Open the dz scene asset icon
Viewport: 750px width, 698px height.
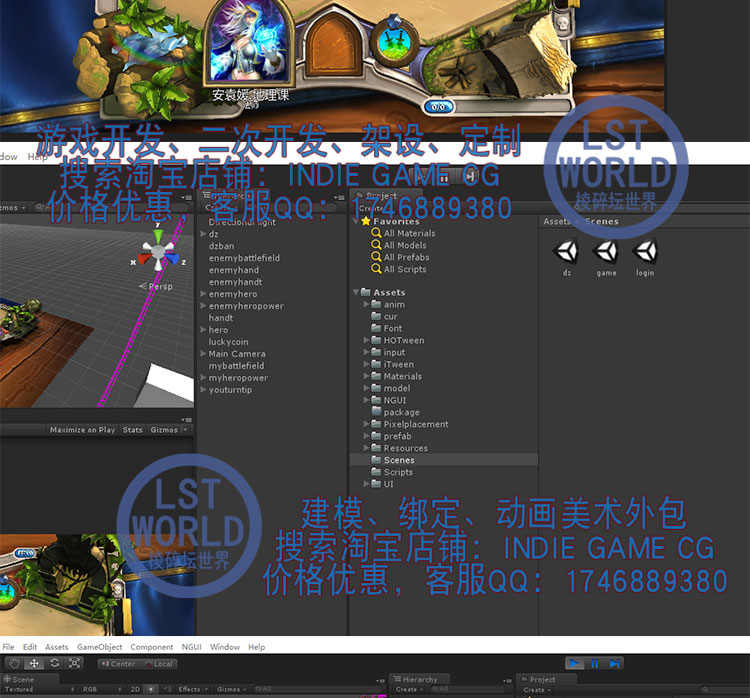[x=566, y=251]
